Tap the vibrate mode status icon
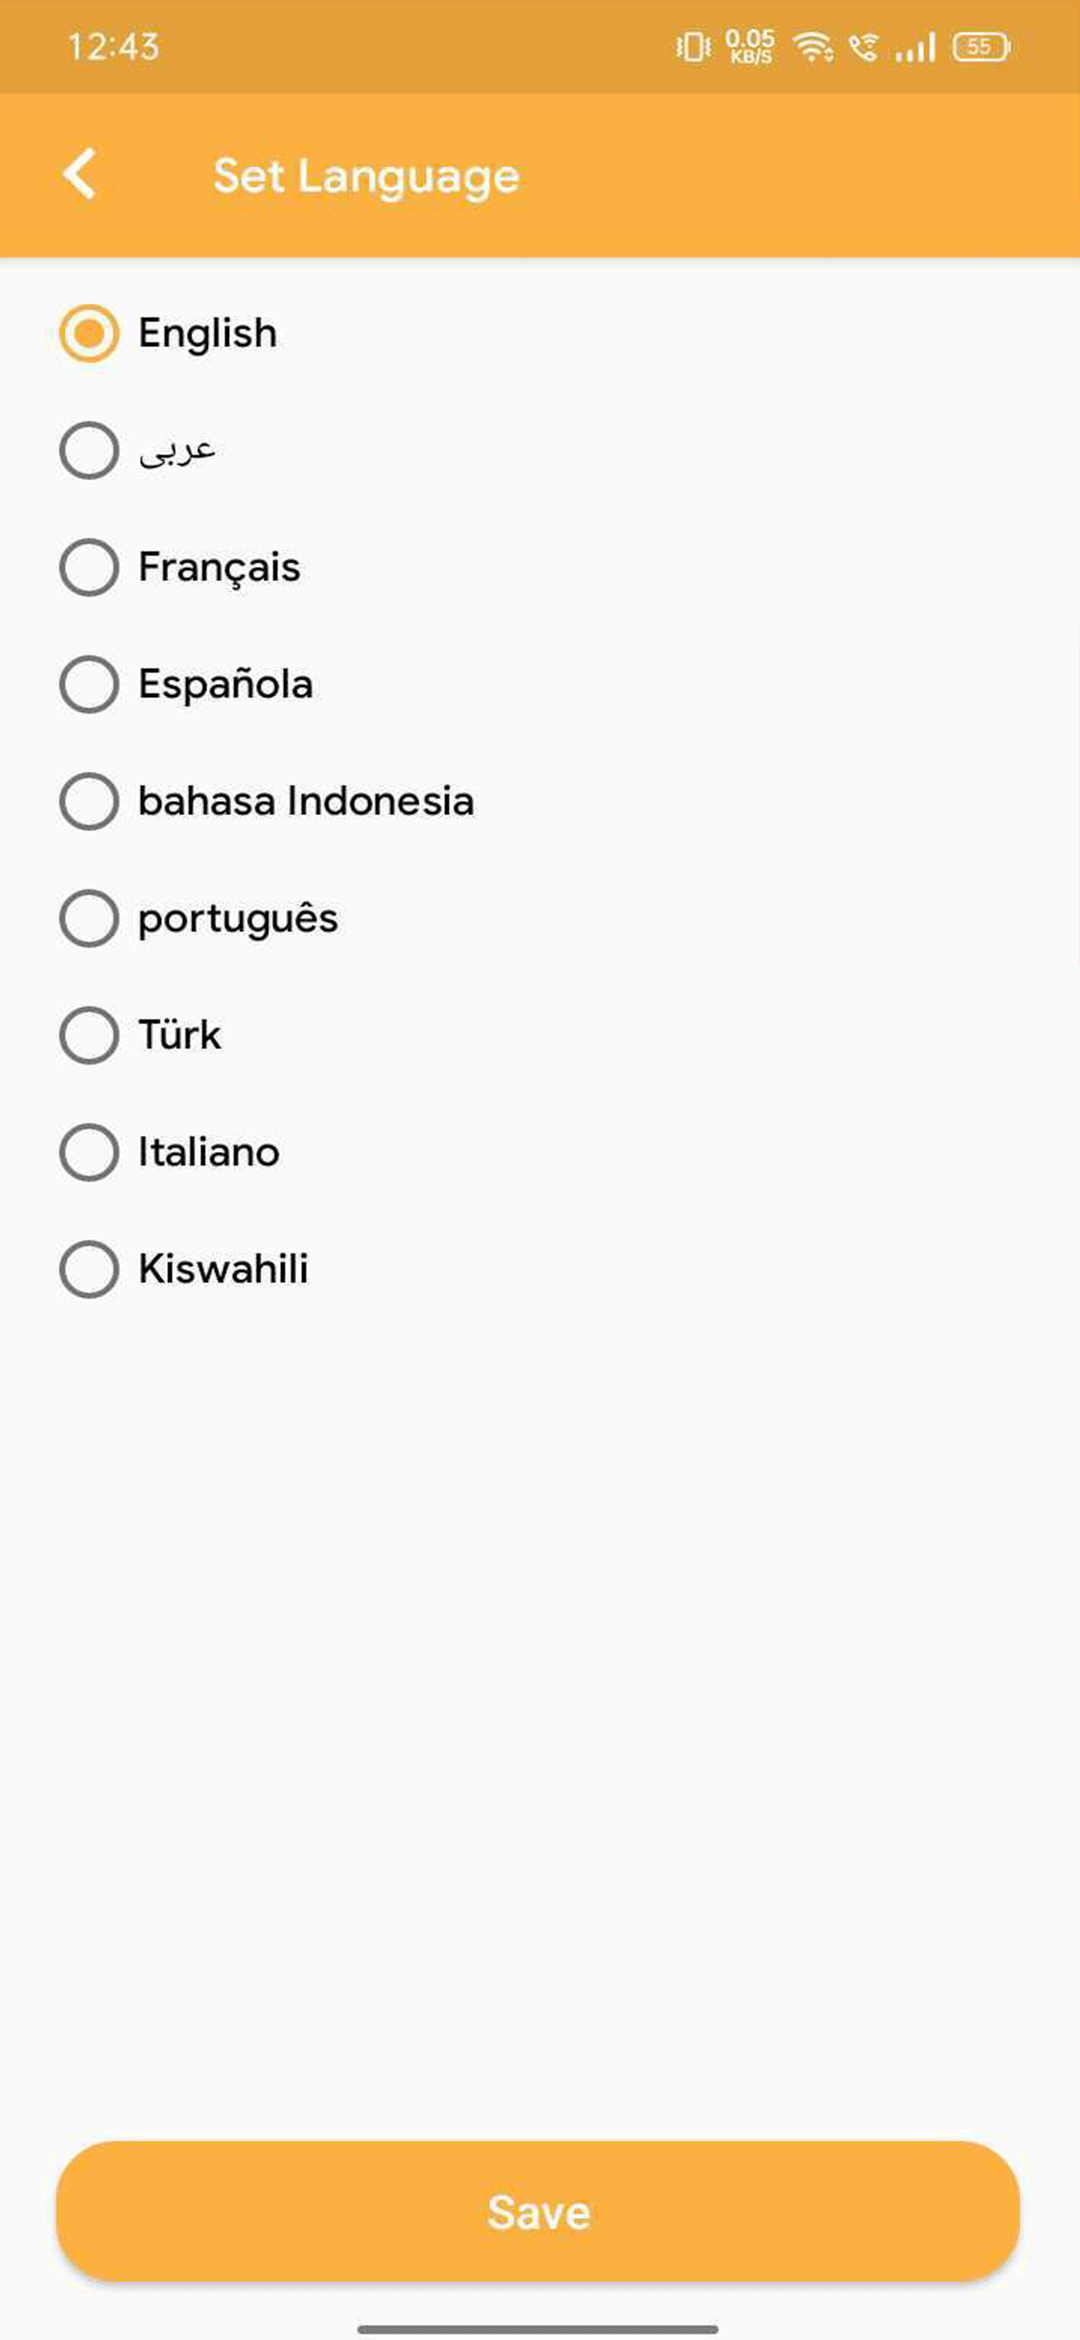The height and width of the screenshot is (2340, 1080). pos(691,46)
